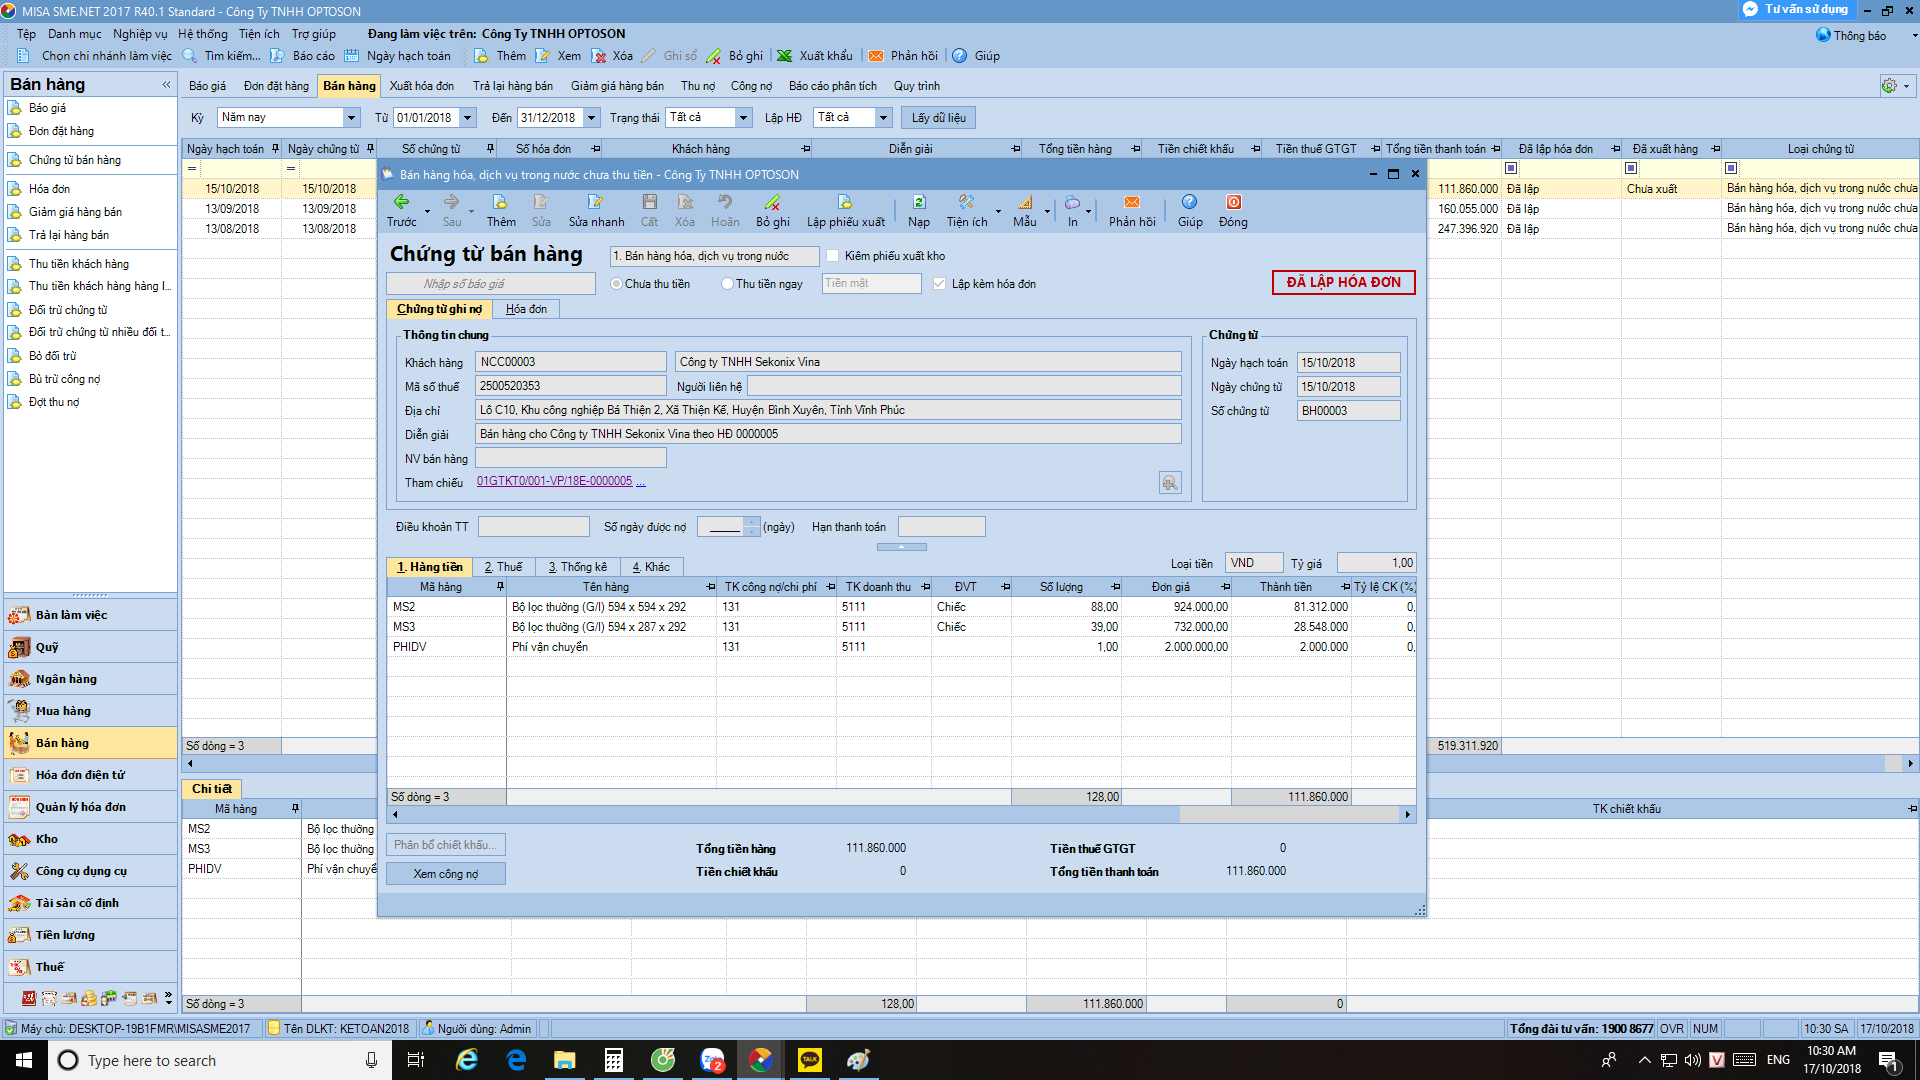Switch to Hóa đơn tab in dialog
Image resolution: width=1920 pixels, height=1080 pixels.
click(526, 309)
